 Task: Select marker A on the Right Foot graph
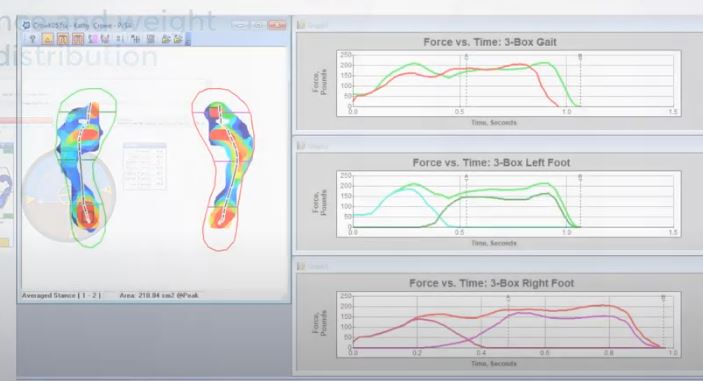(508, 298)
